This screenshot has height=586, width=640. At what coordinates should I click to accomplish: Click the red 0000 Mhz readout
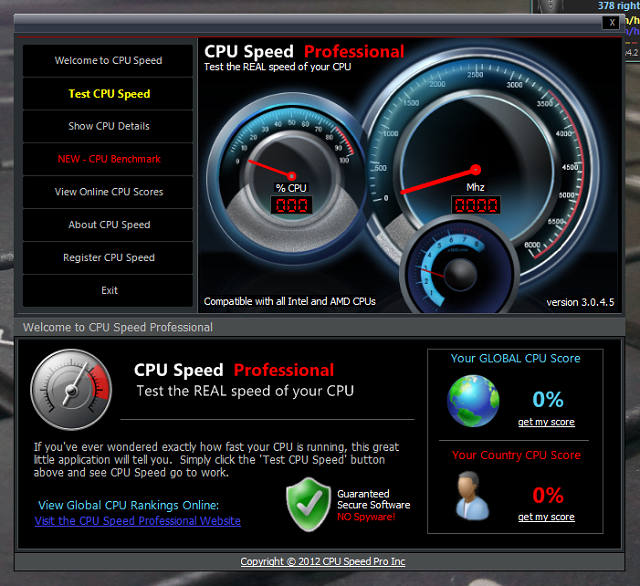click(x=476, y=205)
